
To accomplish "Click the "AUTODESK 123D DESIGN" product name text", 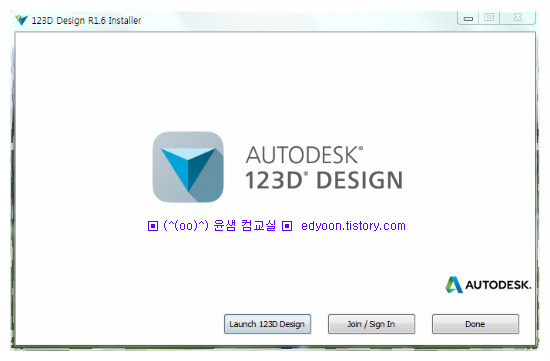I will pos(324,168).
